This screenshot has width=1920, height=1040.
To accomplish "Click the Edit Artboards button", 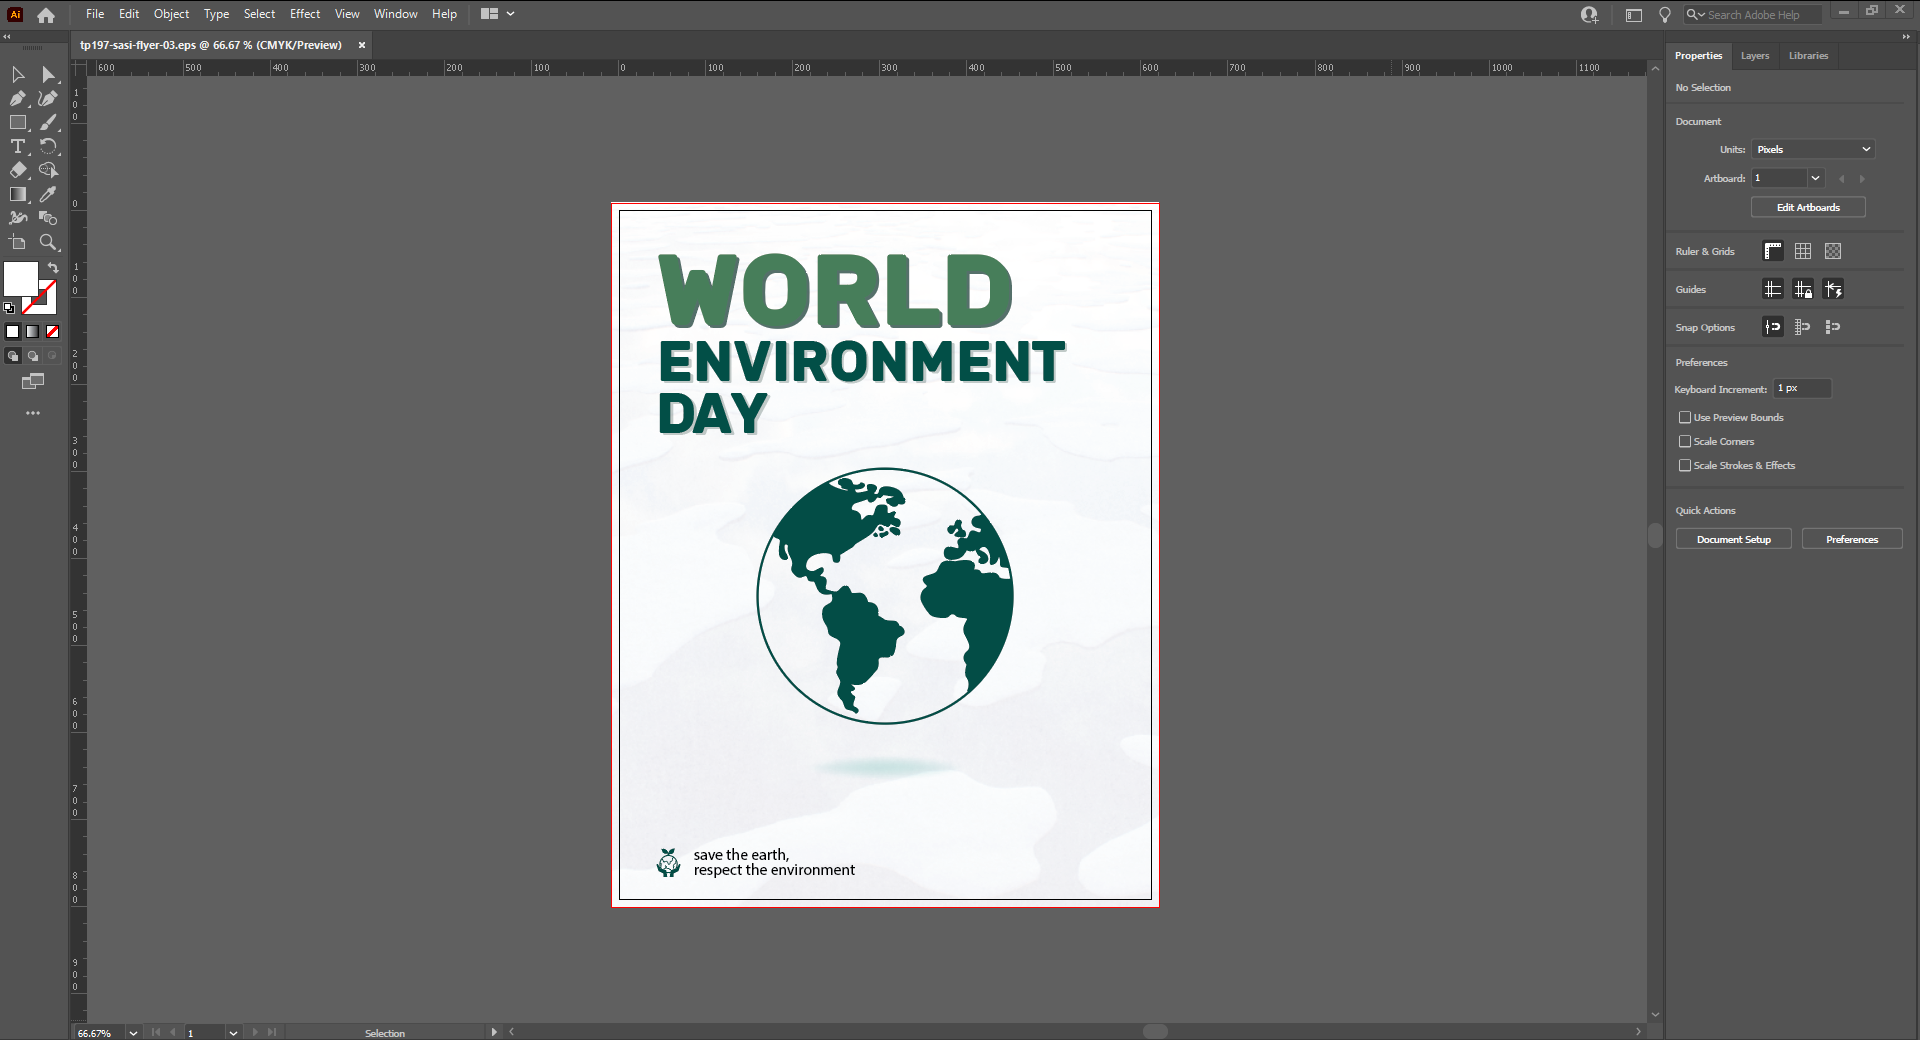I will click(1808, 207).
